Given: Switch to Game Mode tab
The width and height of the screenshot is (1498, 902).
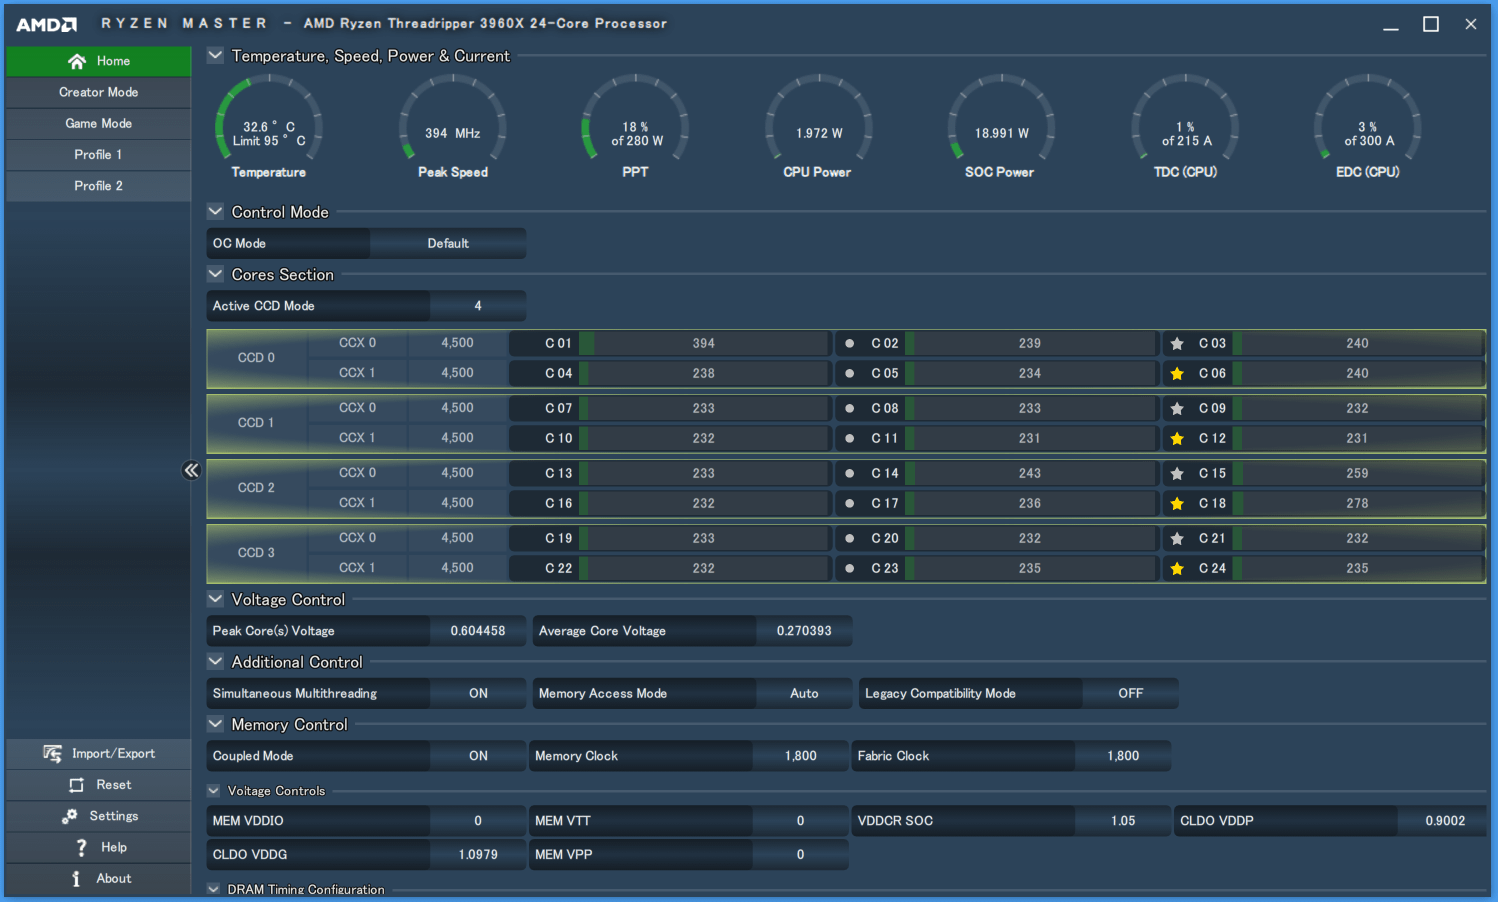Looking at the screenshot, I should tap(98, 123).
